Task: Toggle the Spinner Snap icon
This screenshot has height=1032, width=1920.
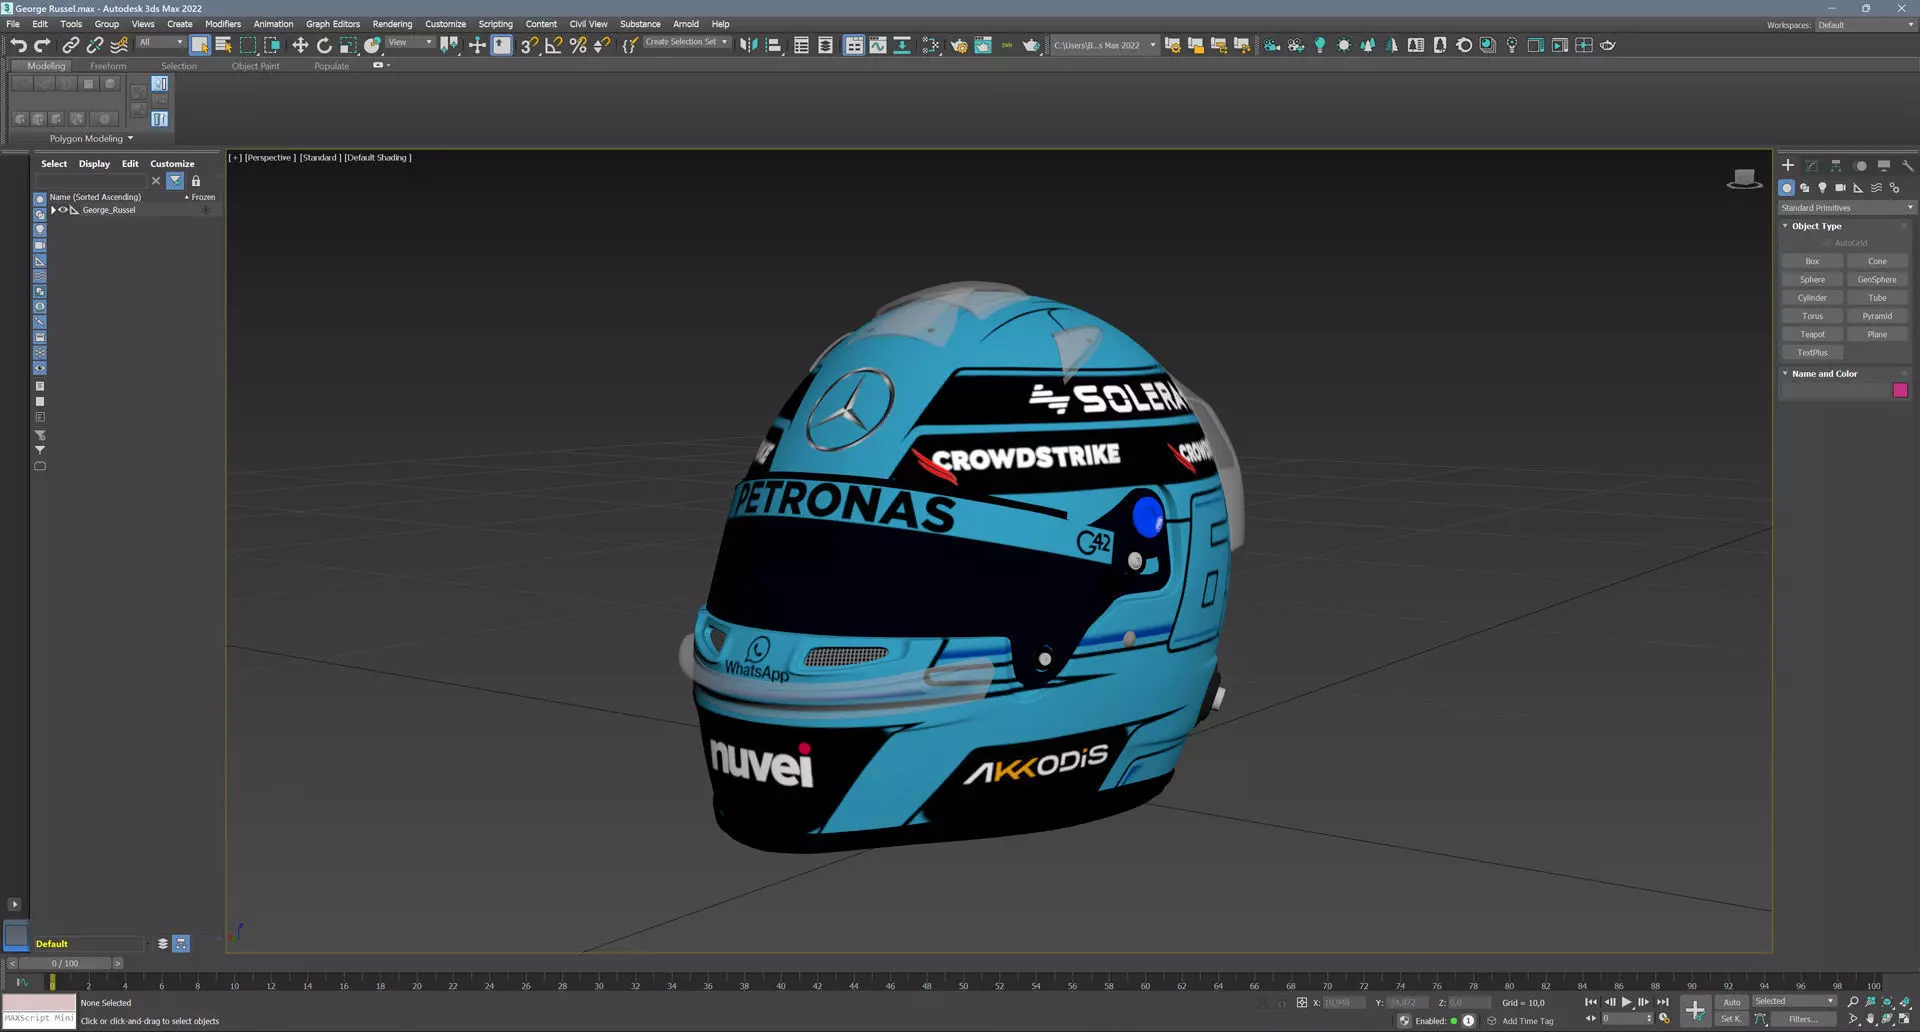Action: coord(602,45)
